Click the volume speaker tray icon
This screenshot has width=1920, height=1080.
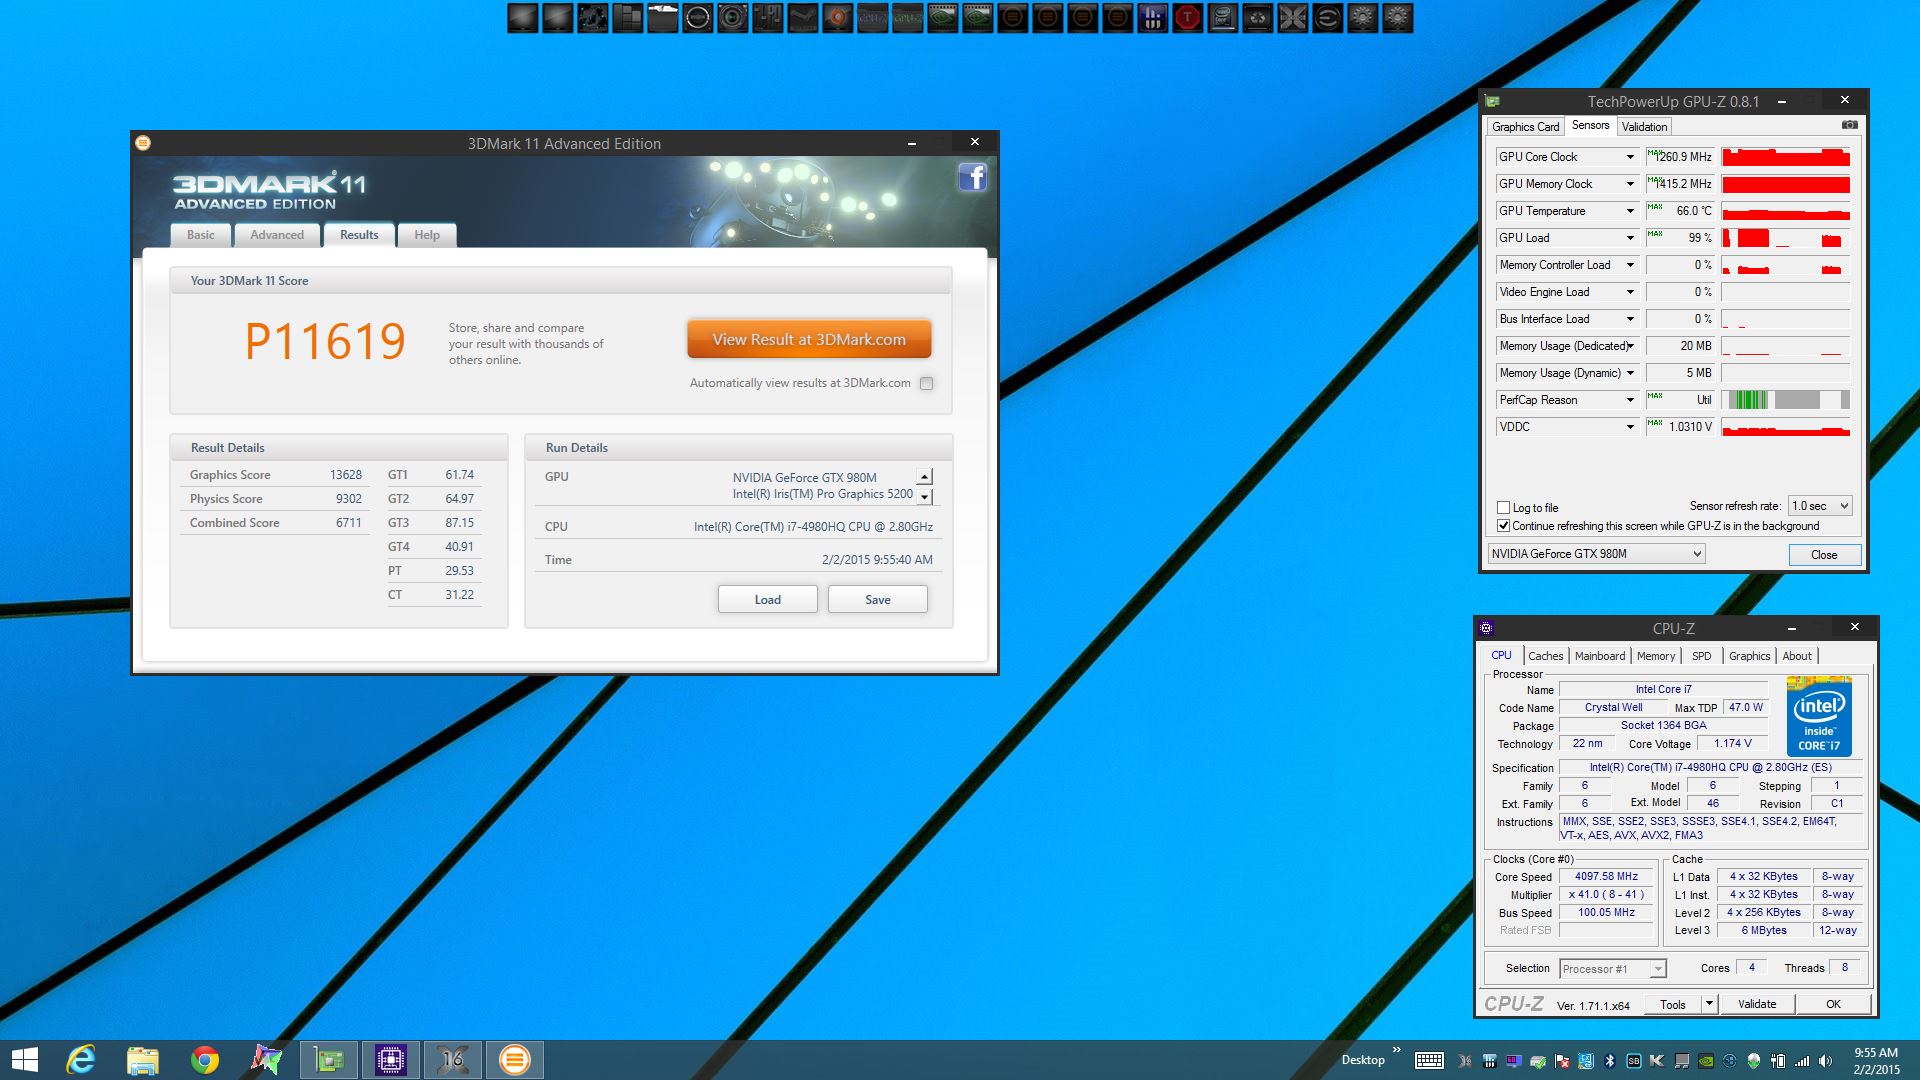pos(1825,1061)
